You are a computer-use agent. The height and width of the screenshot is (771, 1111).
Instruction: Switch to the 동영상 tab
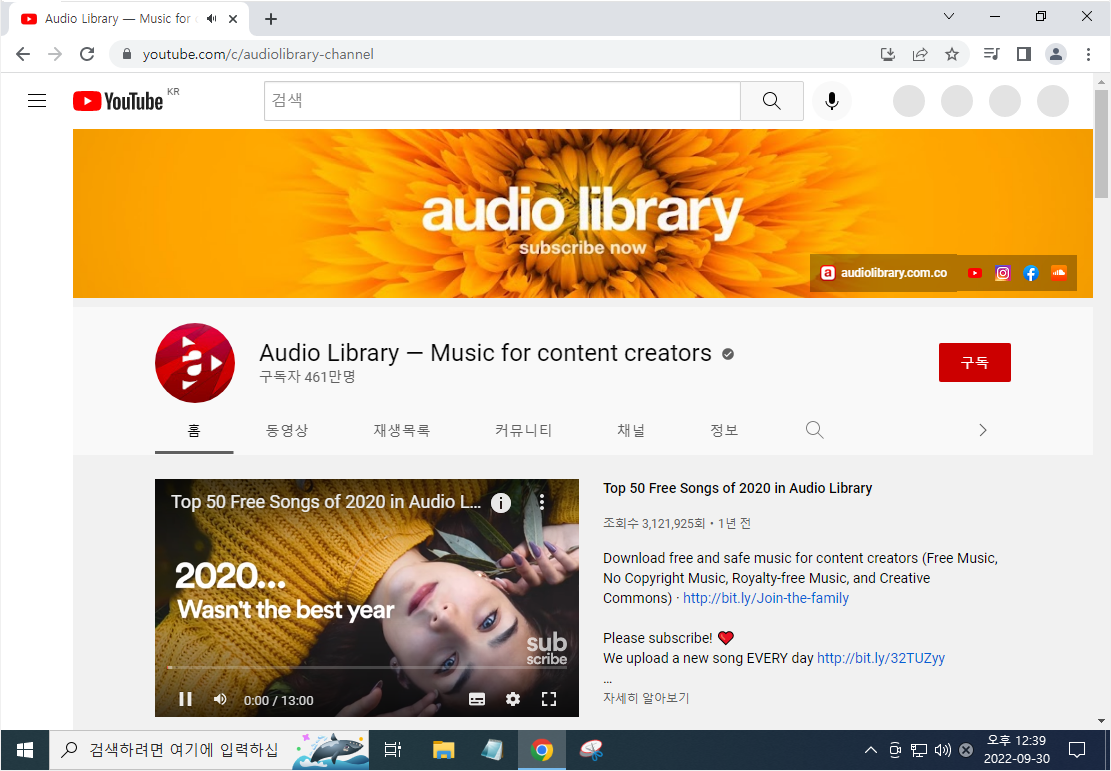tap(287, 430)
